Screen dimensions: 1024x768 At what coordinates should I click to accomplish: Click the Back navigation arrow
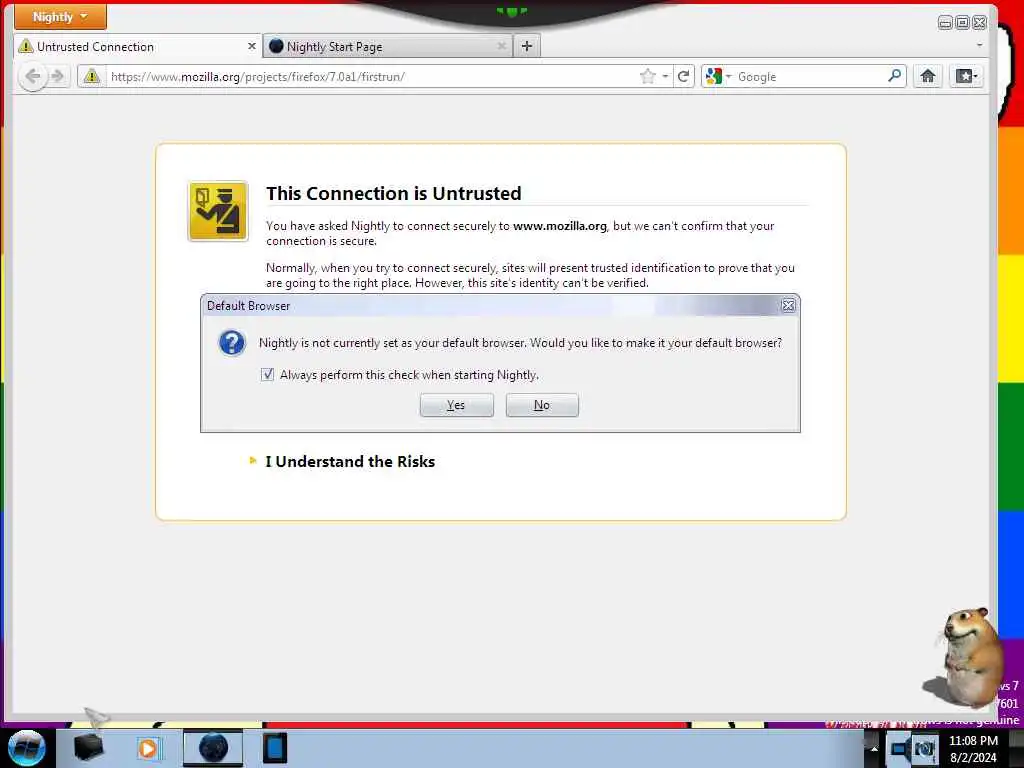[32, 76]
